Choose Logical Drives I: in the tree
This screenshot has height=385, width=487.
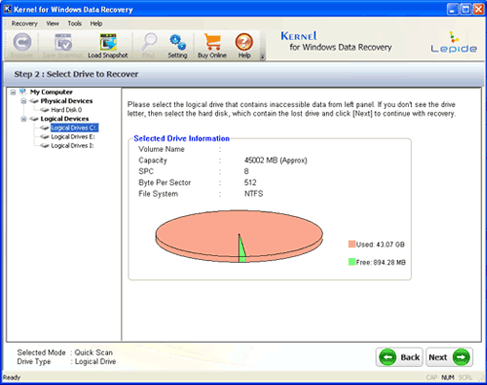pyautogui.click(x=72, y=146)
